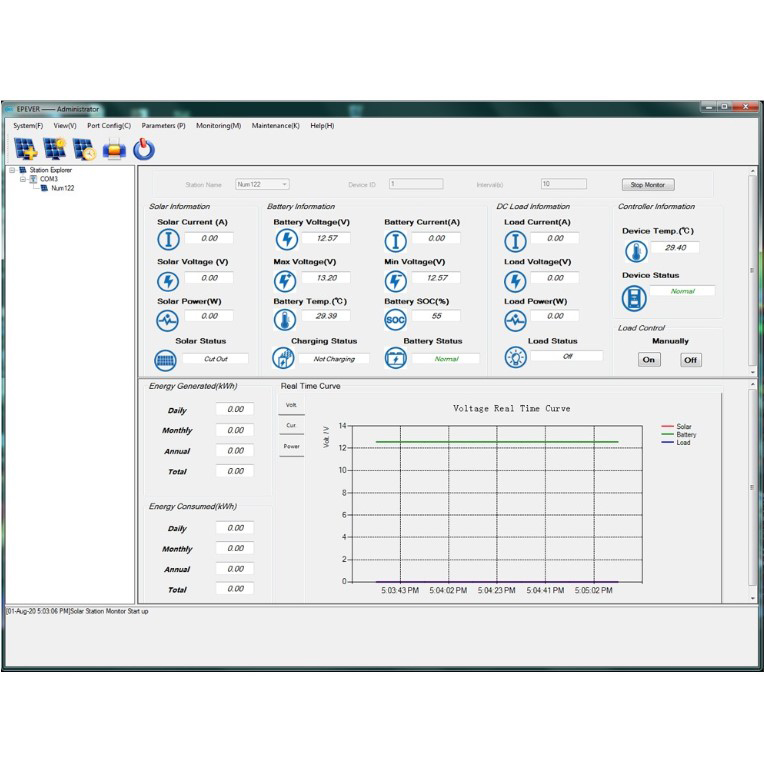Show the Volt real time curve
The width and height of the screenshot is (764, 766).
pos(291,405)
